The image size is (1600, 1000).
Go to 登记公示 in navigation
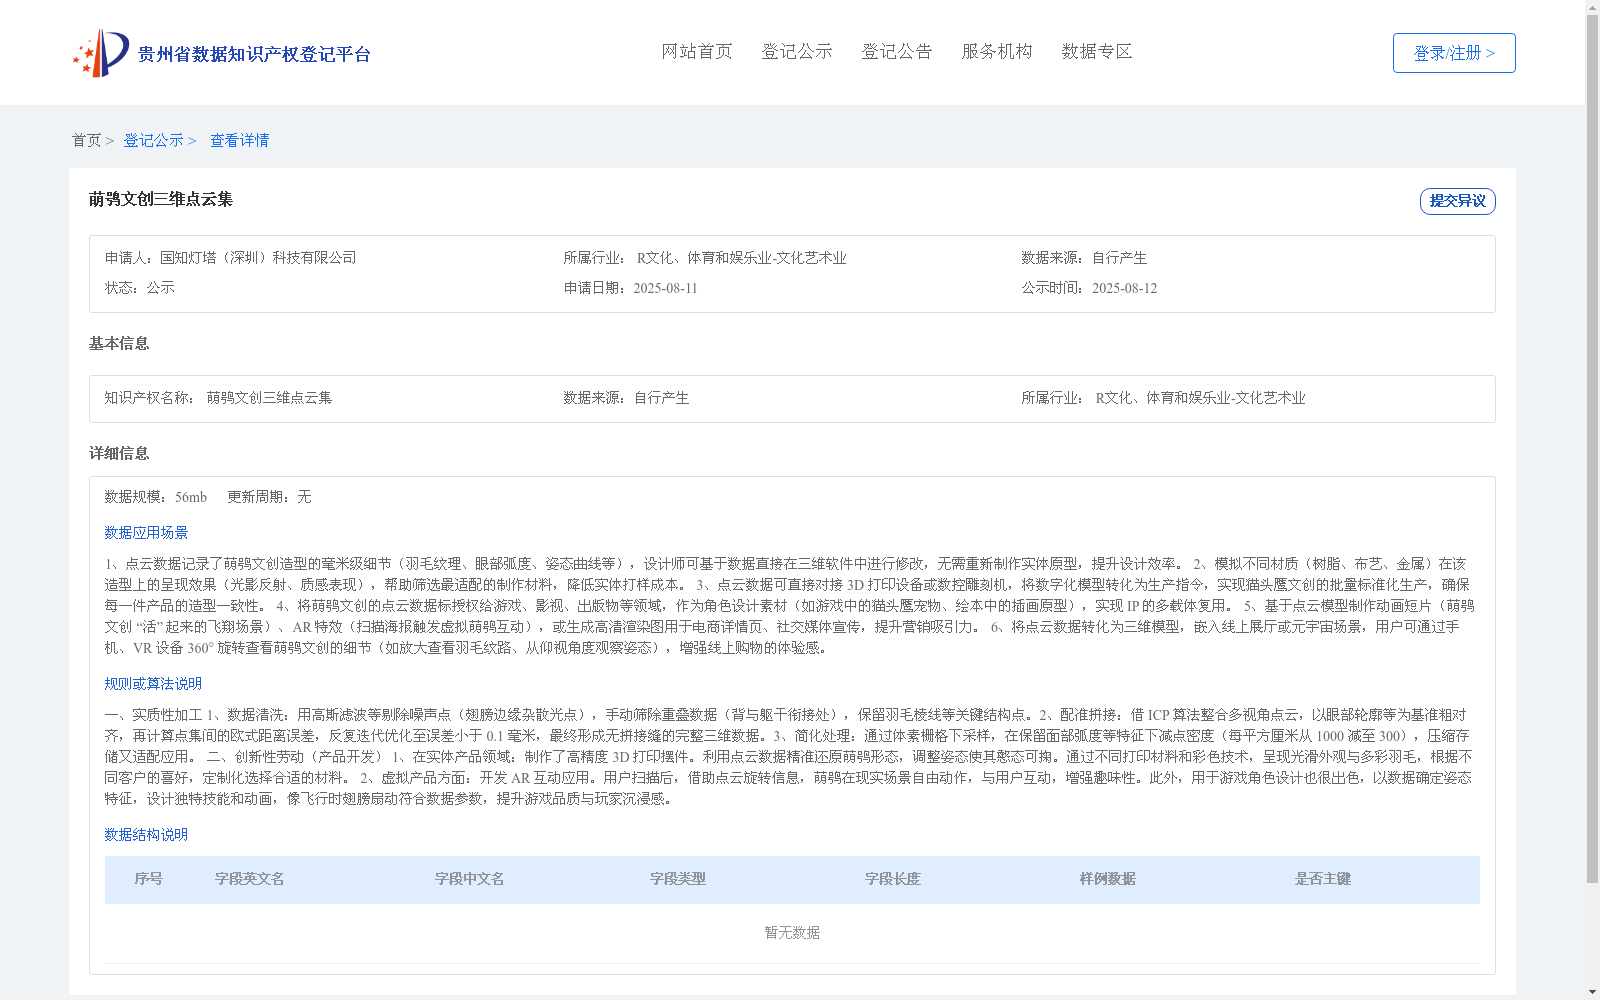coord(797,52)
